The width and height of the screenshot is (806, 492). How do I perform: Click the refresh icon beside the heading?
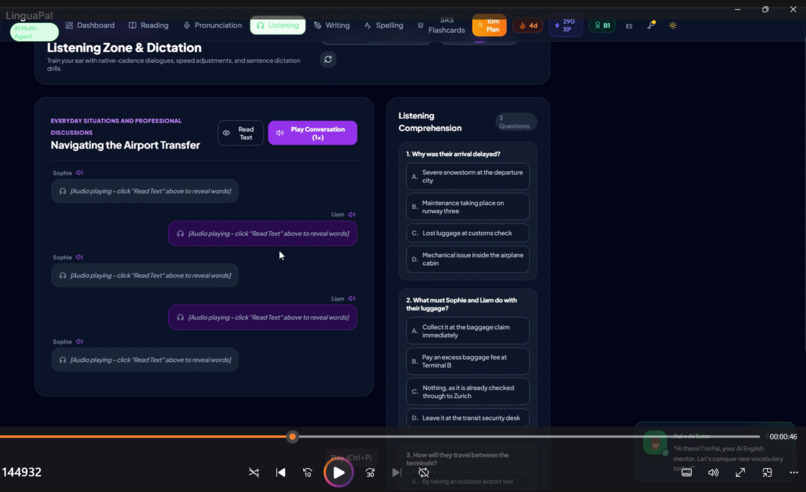pos(328,59)
